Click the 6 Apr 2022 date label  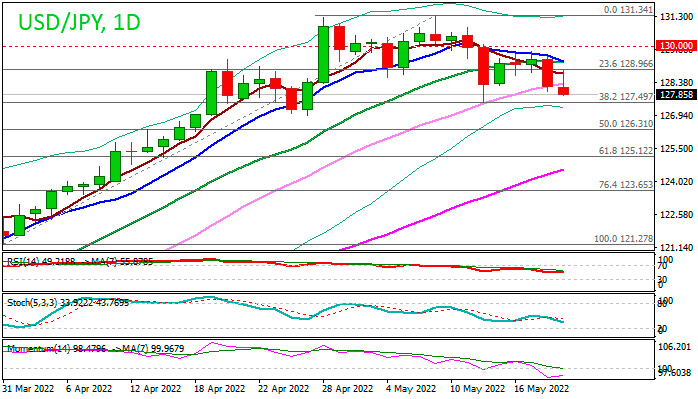(x=89, y=389)
